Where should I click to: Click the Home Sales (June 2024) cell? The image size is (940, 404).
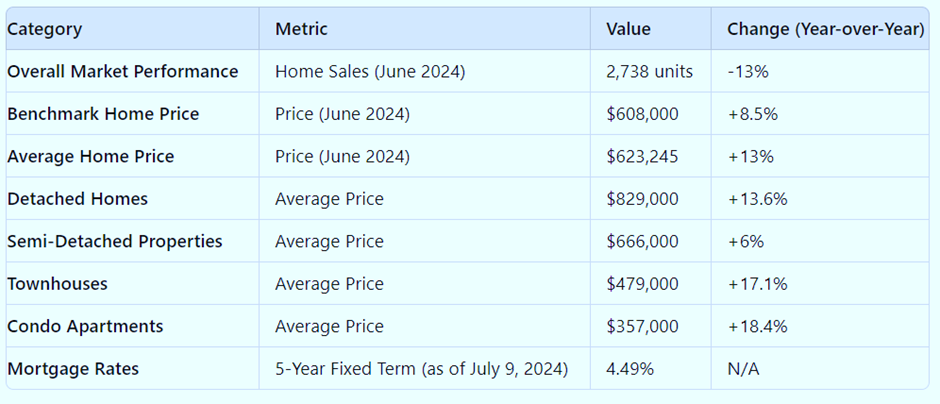(370, 72)
